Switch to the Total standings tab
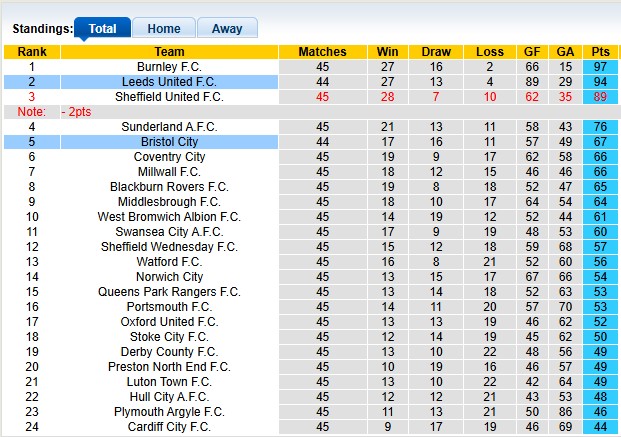 102,29
